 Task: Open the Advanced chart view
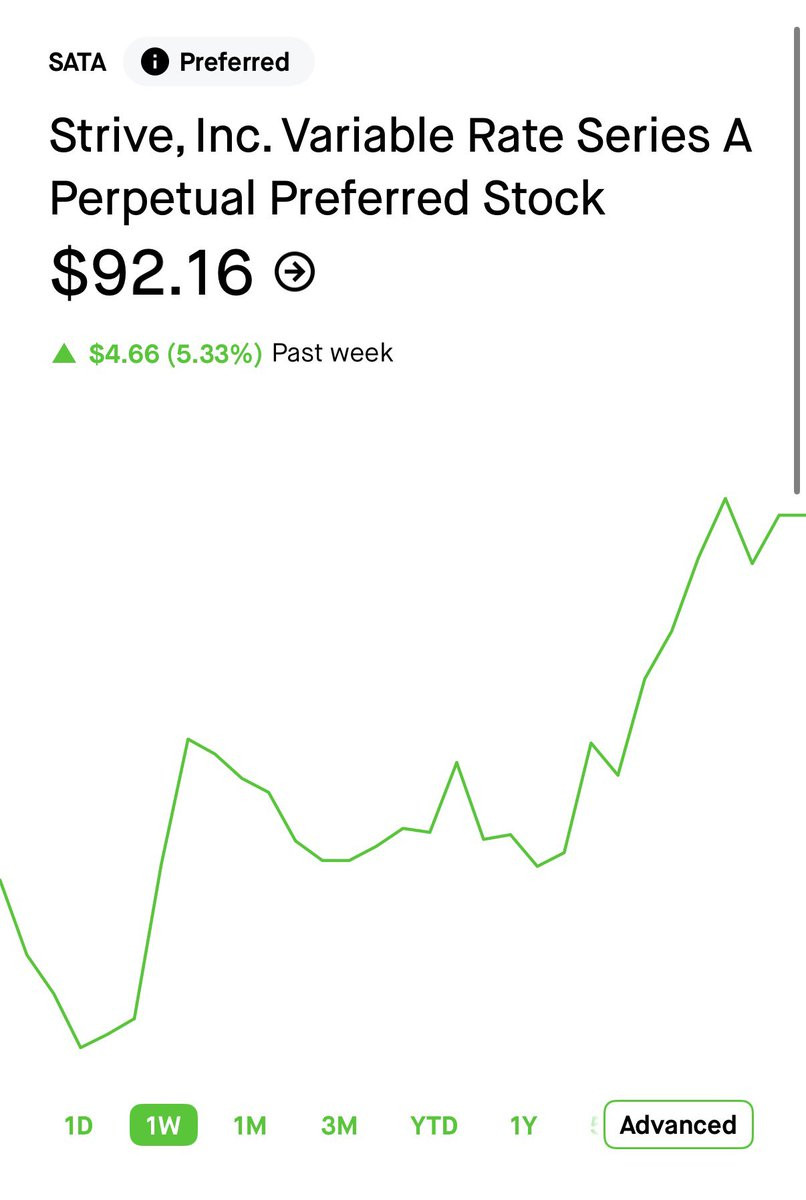[678, 1125]
